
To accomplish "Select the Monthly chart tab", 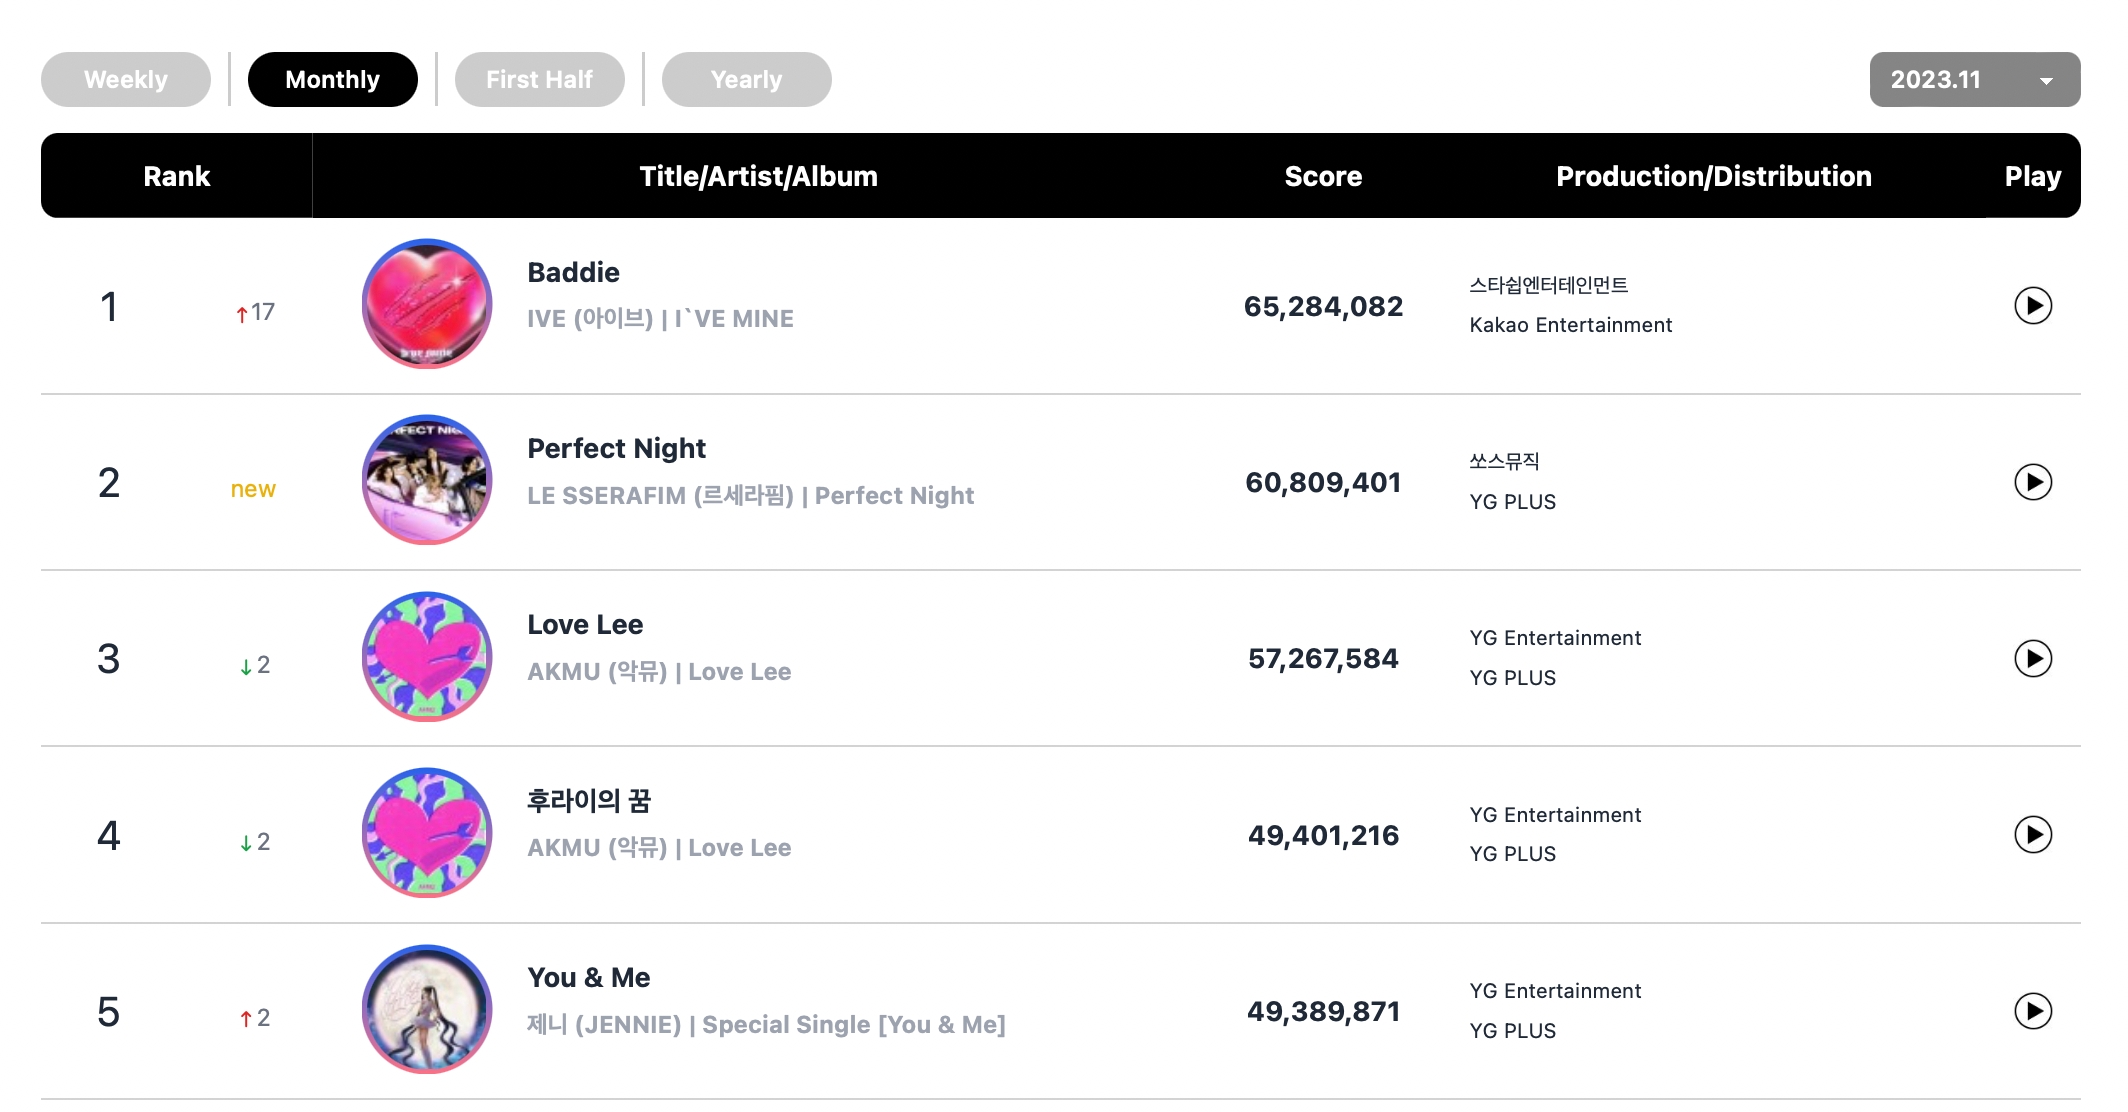I will pyautogui.click(x=332, y=80).
